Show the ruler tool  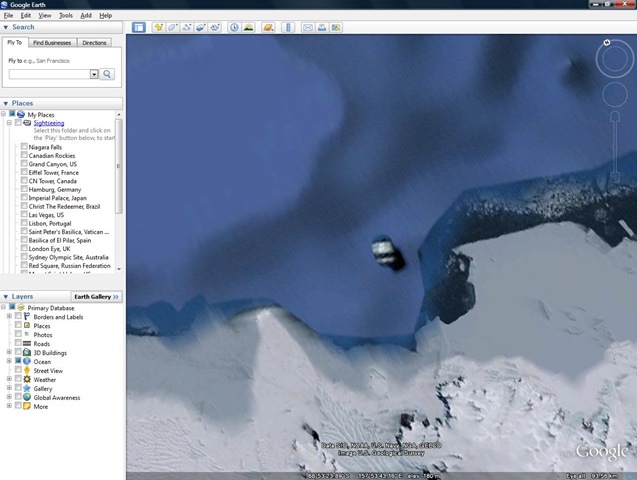288,28
